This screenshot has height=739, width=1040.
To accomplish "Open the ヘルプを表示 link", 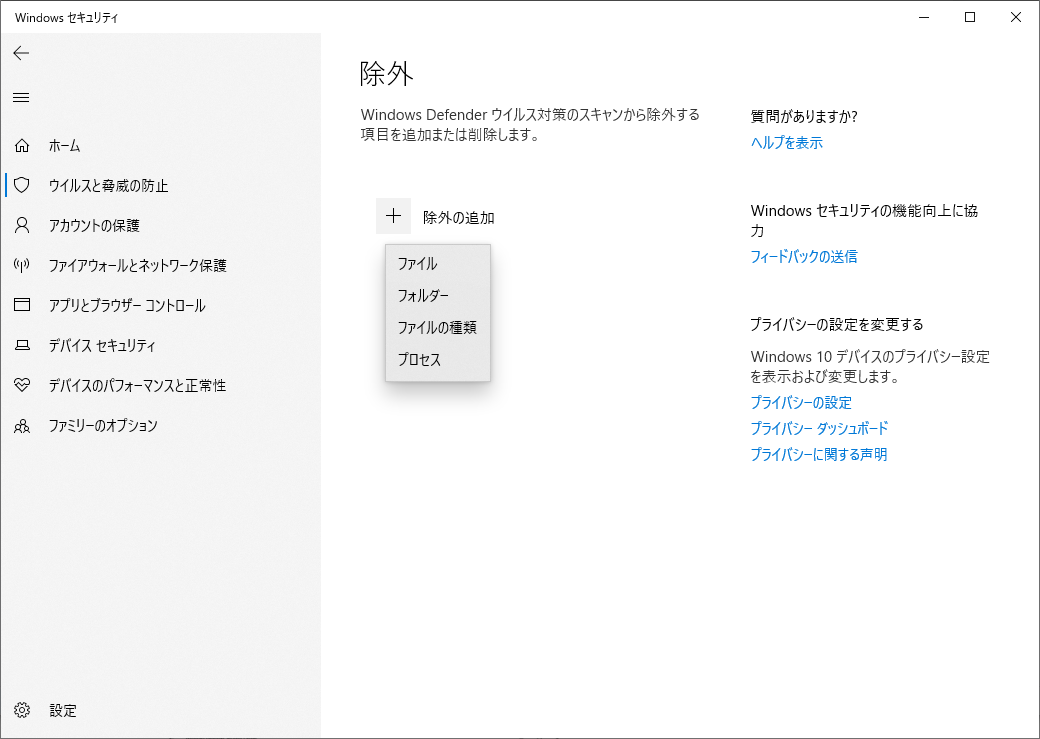I will coord(787,143).
